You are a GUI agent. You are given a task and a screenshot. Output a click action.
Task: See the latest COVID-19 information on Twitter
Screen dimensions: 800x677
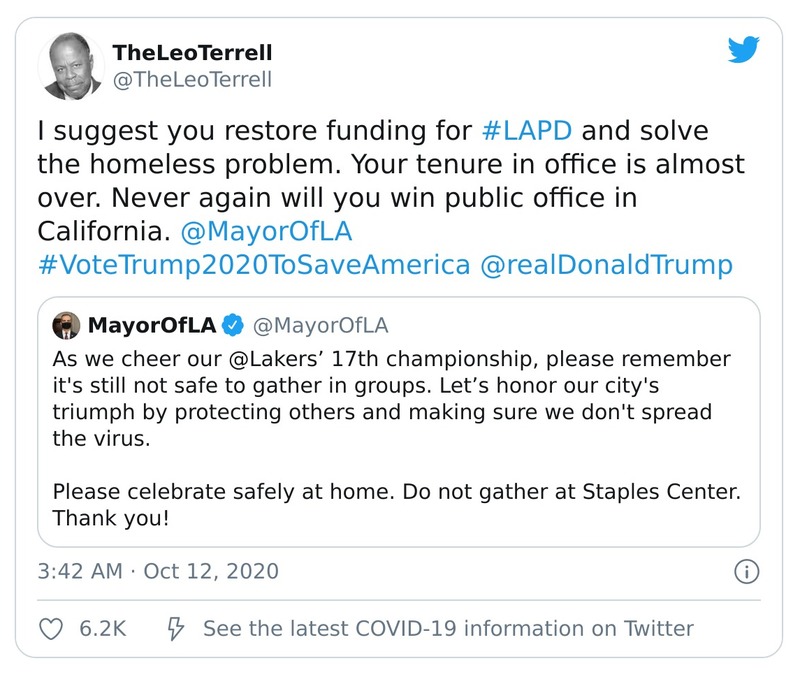448,629
